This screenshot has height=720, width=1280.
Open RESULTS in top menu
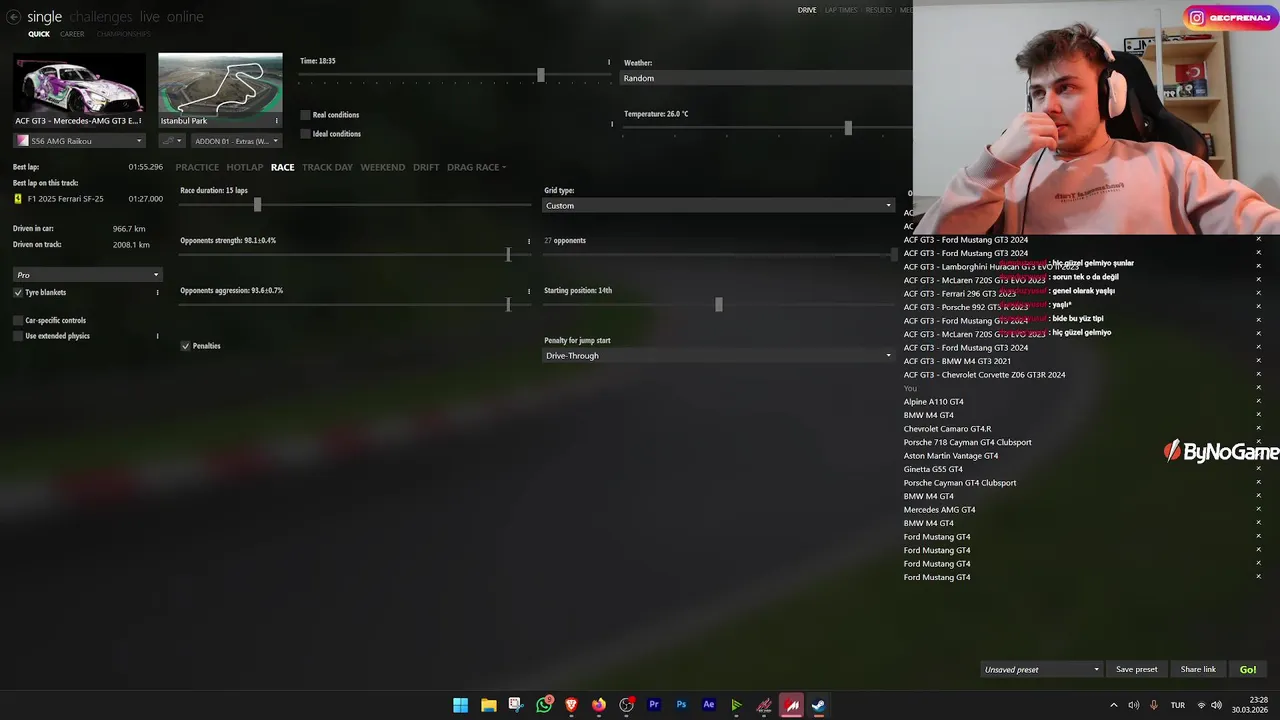tap(879, 10)
